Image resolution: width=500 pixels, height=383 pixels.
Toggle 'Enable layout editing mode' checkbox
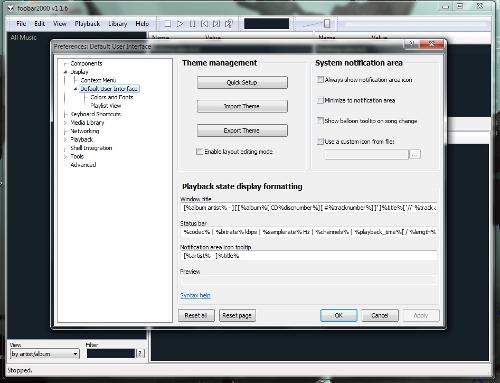(199, 152)
